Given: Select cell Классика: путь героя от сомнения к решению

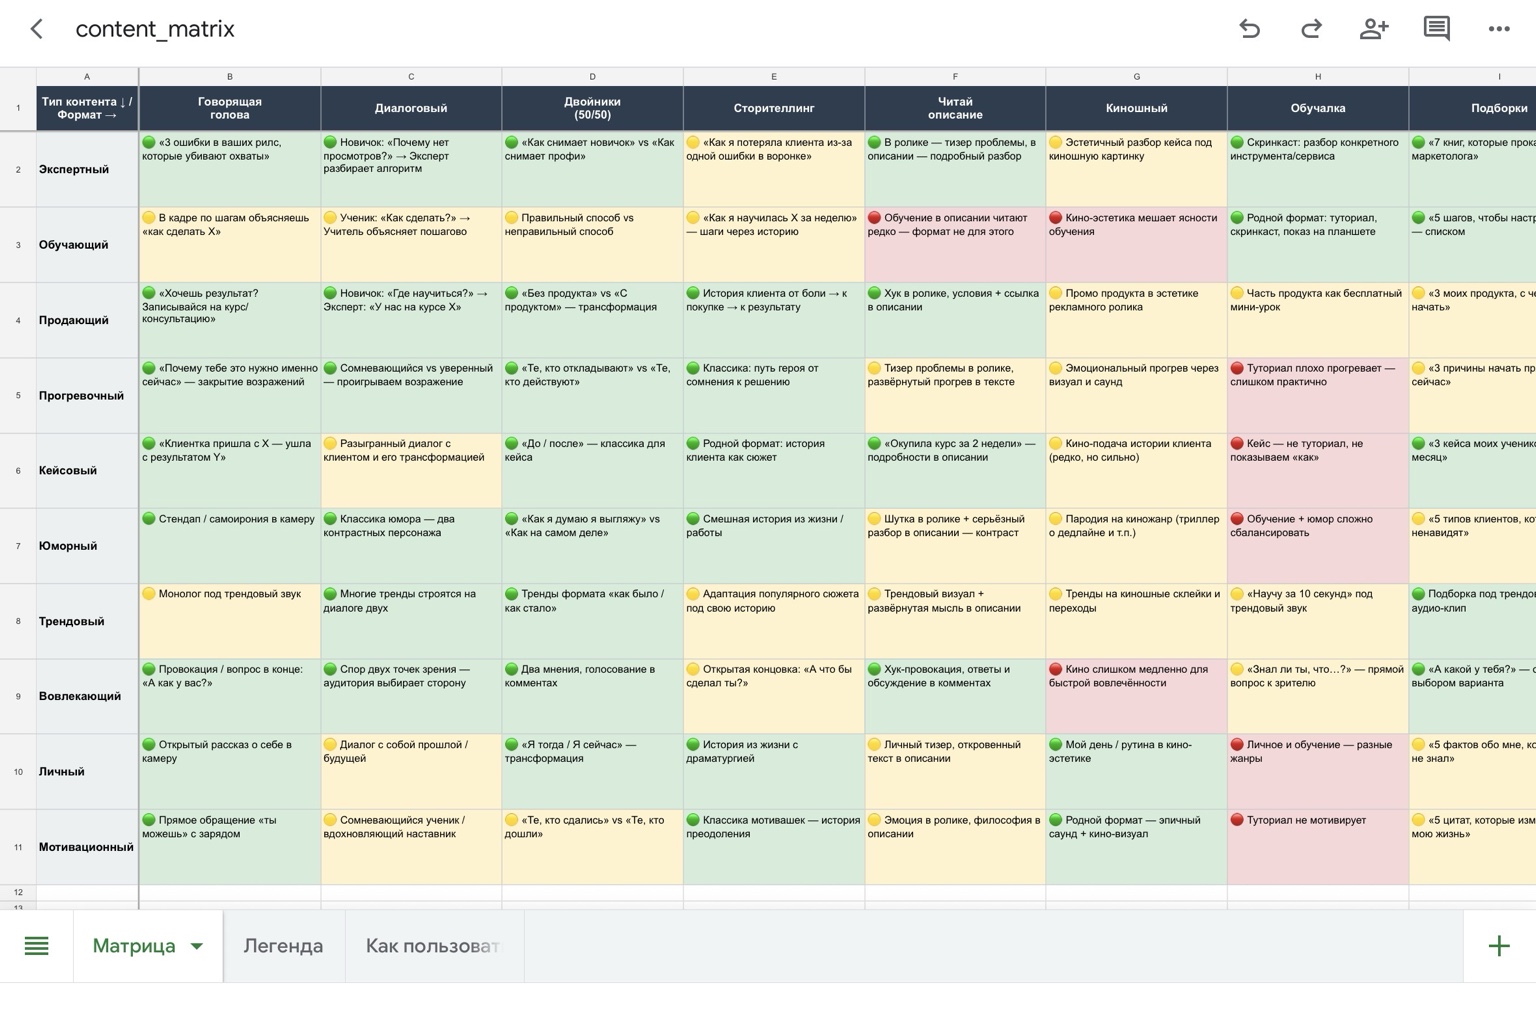Looking at the screenshot, I should click(774, 396).
